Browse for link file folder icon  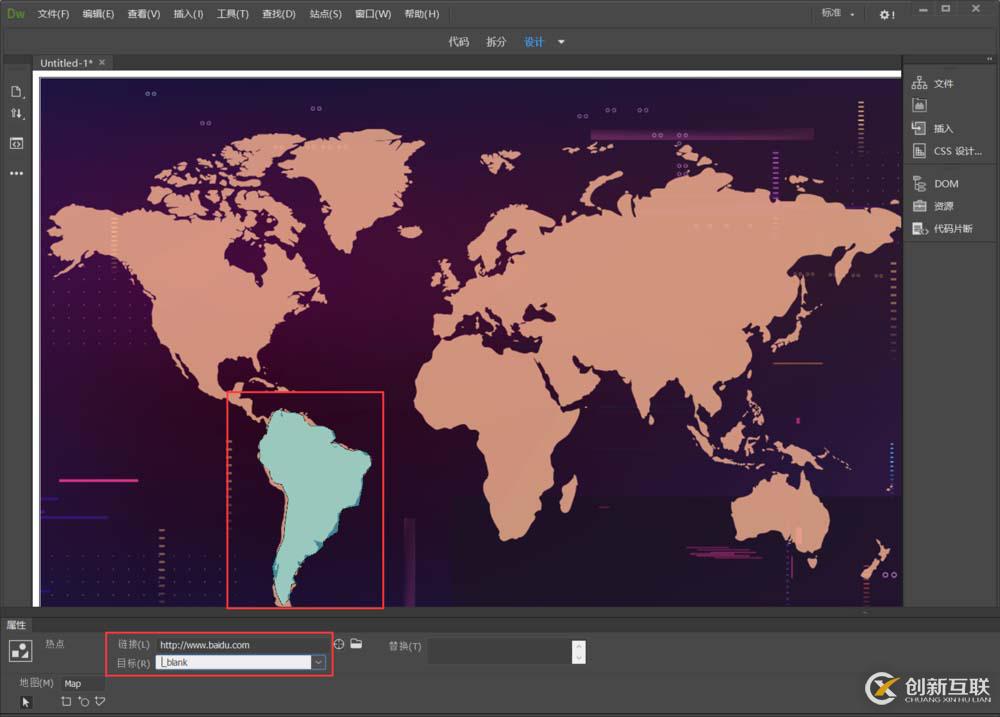click(x=356, y=644)
